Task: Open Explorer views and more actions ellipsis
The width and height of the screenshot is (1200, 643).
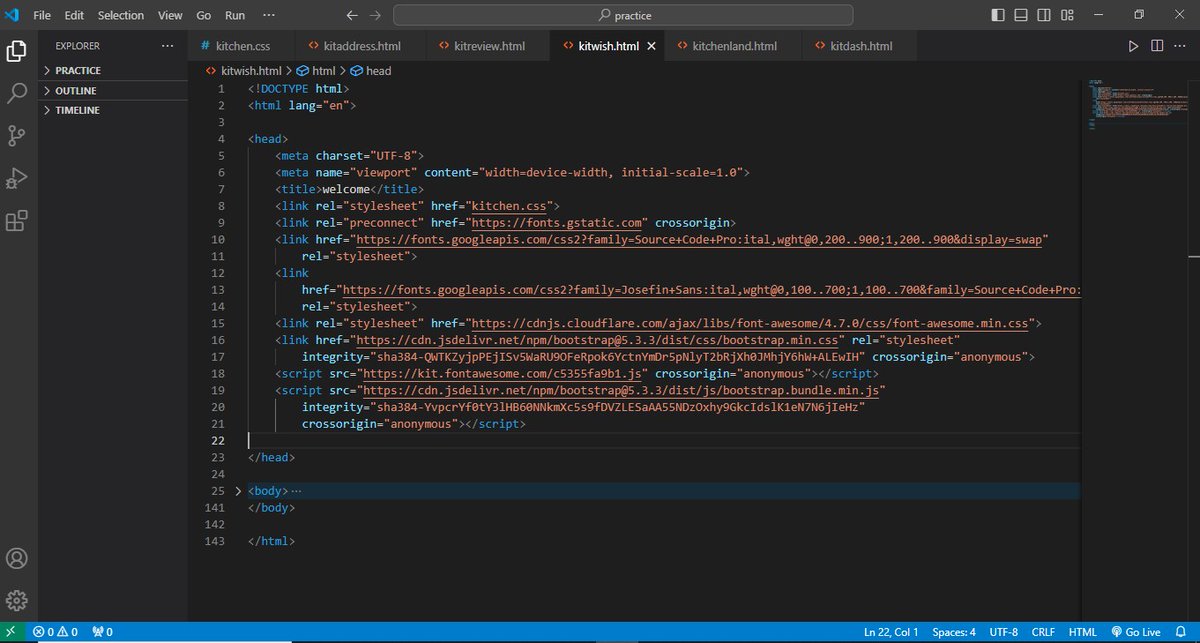Action: 167,46
